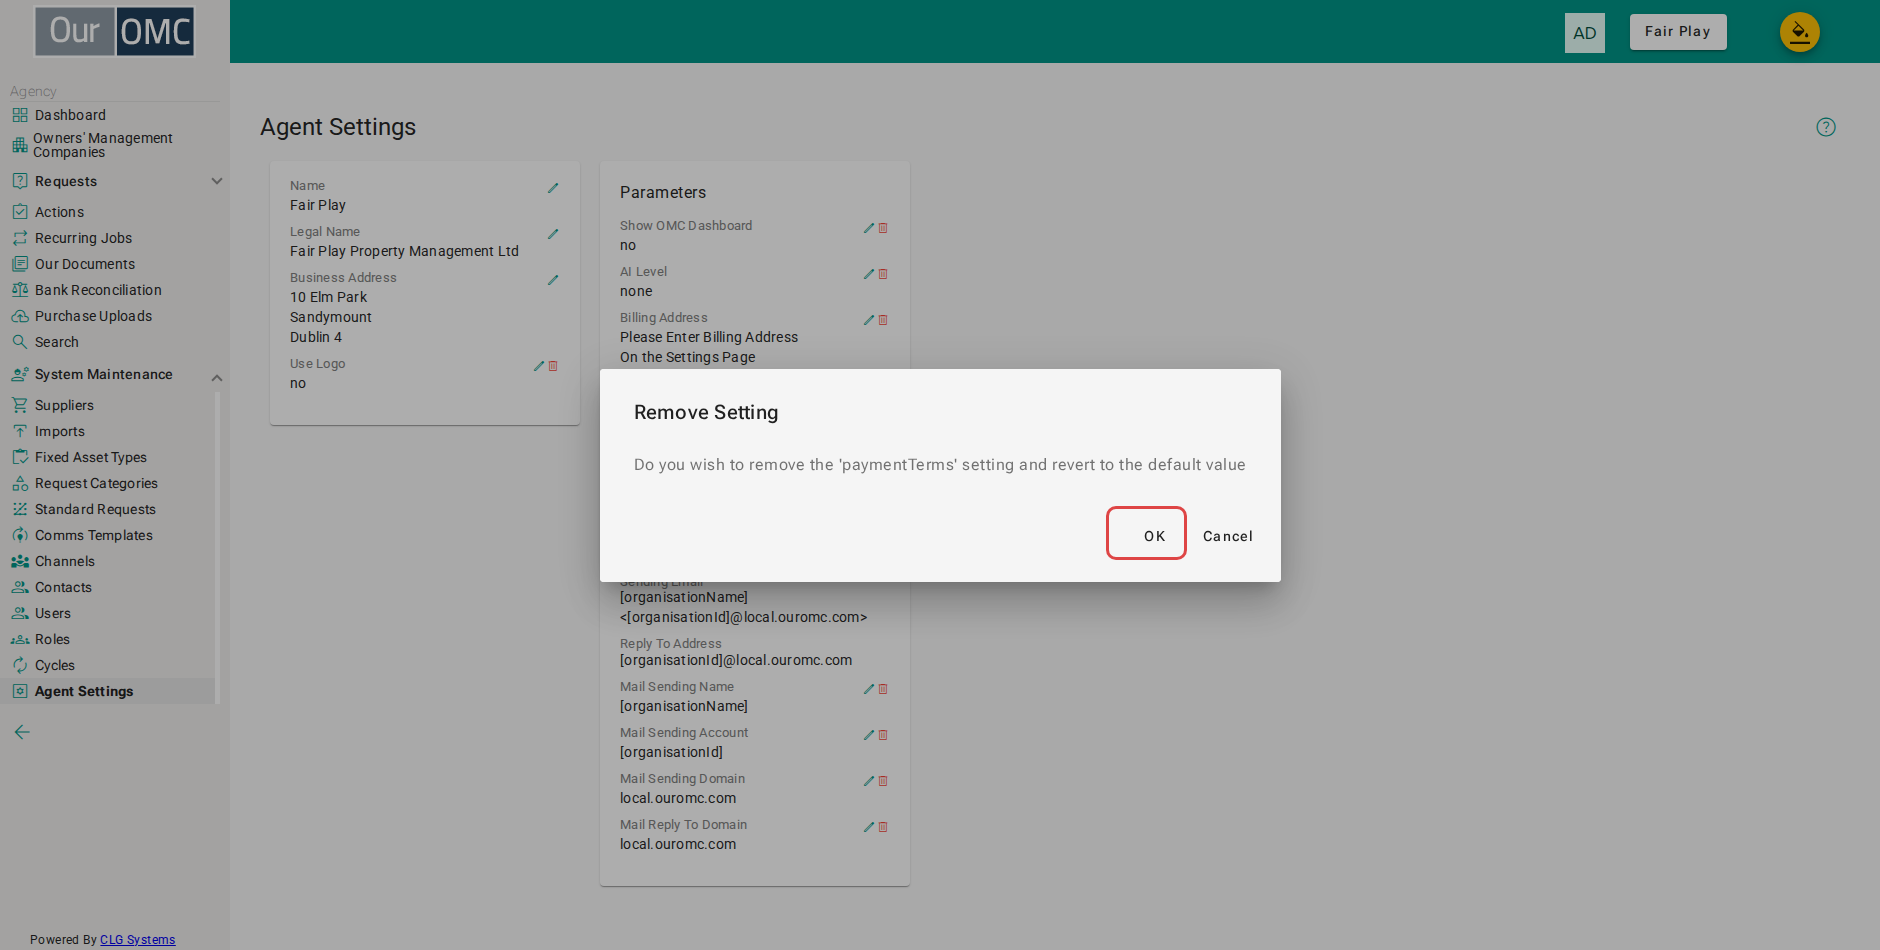Expand the Requests menu chevron

pos(217,181)
